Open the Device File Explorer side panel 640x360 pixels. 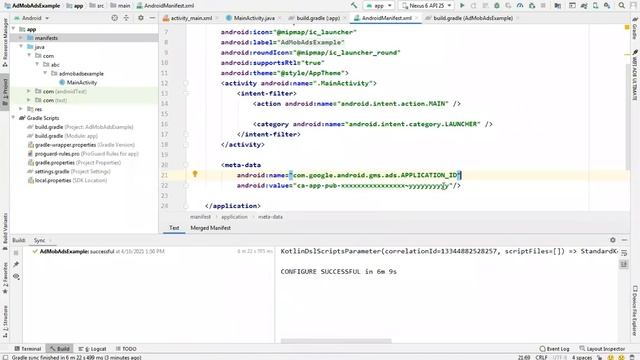pyautogui.click(x=635, y=311)
